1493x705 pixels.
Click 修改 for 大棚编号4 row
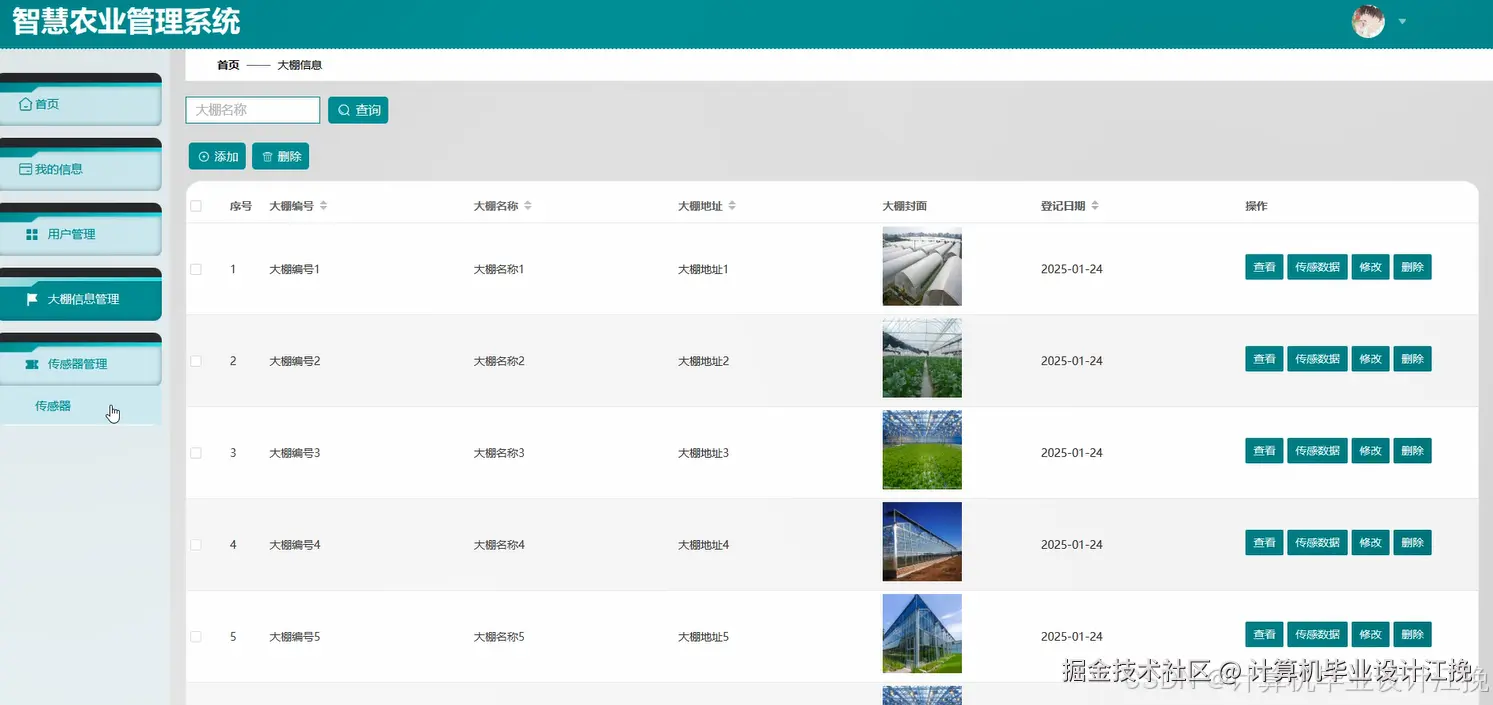tap(1370, 543)
